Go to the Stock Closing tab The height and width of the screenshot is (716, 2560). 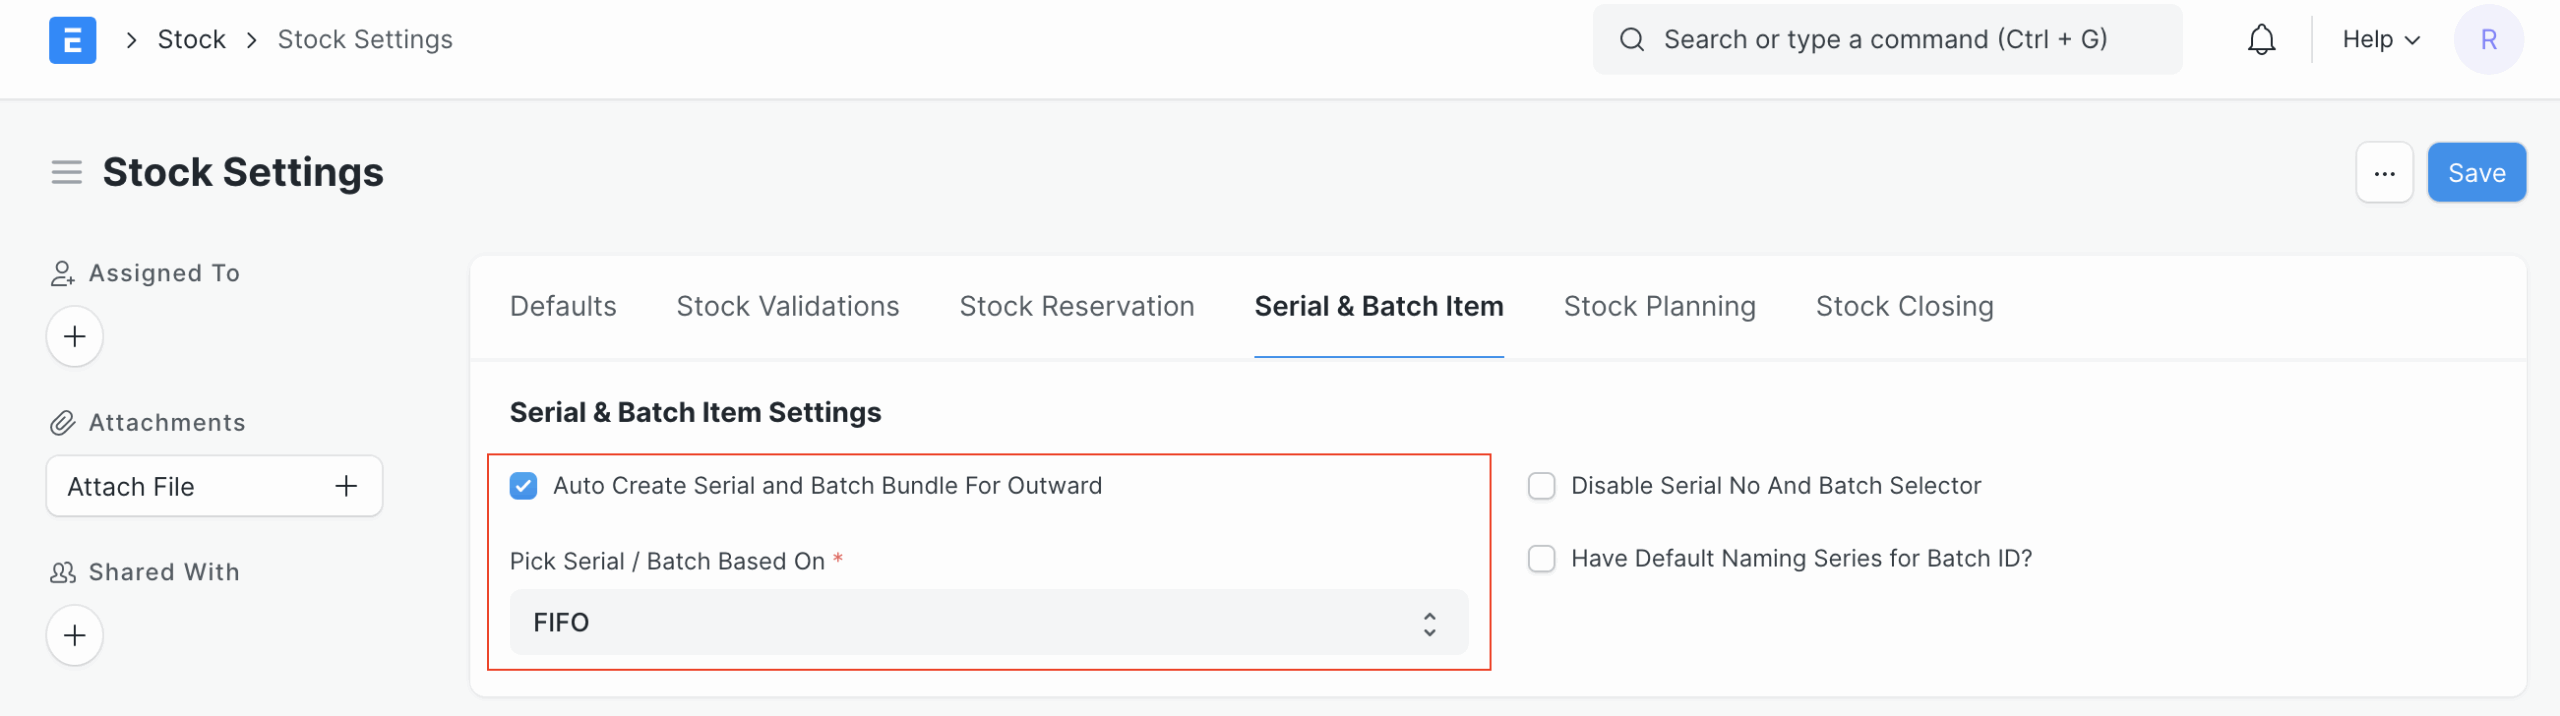click(x=1904, y=307)
